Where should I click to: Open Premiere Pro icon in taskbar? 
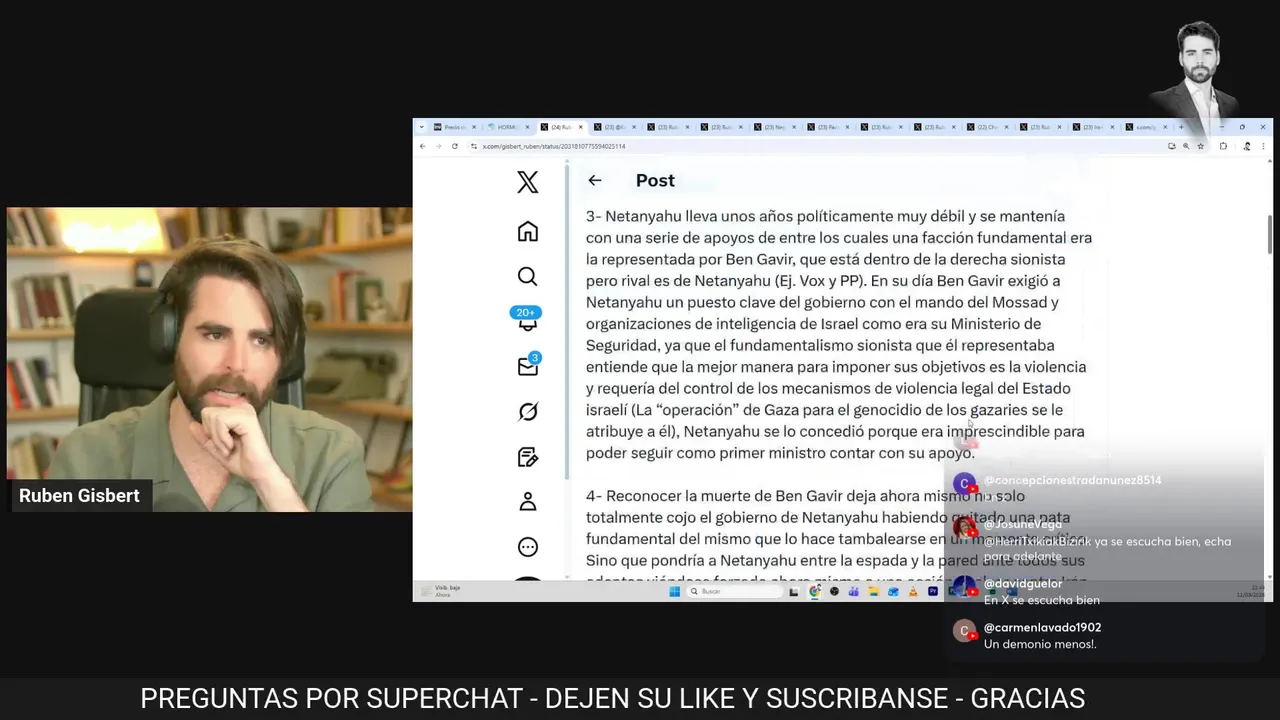tap(933, 591)
